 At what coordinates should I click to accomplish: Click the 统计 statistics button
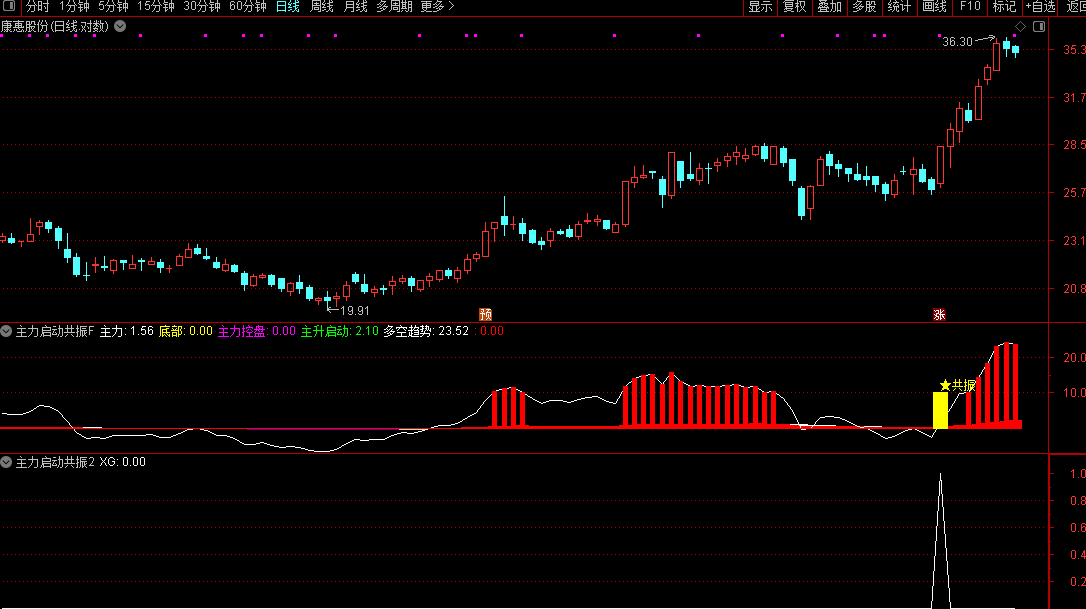[x=899, y=7]
